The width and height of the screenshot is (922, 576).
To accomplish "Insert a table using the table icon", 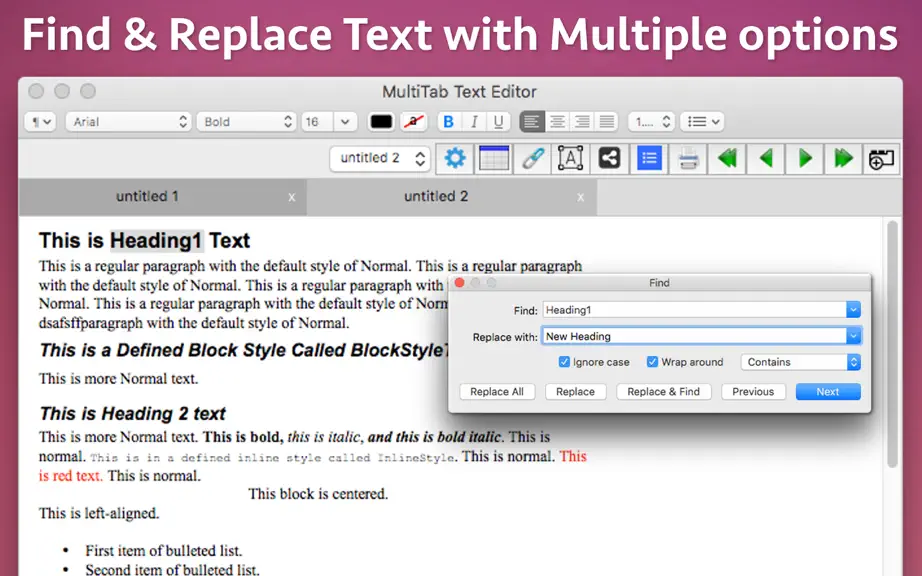I will 494,158.
